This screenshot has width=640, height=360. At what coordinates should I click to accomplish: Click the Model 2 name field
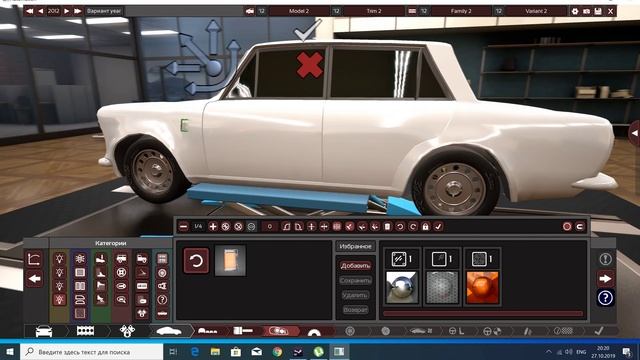299,11
